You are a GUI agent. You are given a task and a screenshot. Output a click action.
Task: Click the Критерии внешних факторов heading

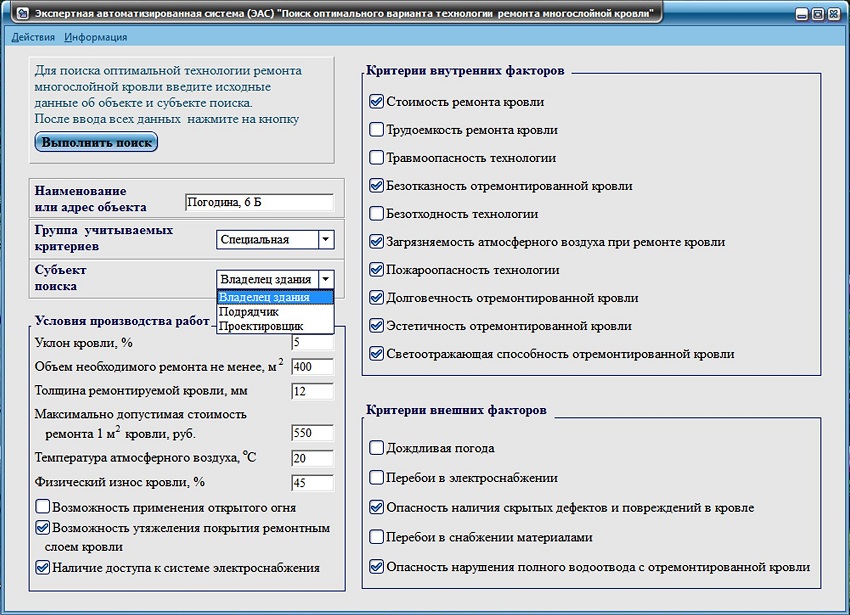click(456, 410)
